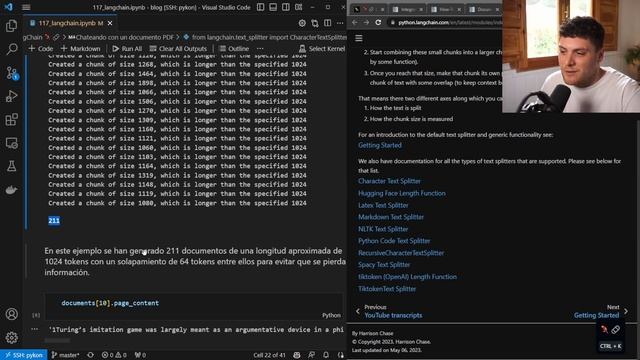Open notebook settings gear in editor toolbar
This screenshot has height=360, width=640.
click(302, 23)
